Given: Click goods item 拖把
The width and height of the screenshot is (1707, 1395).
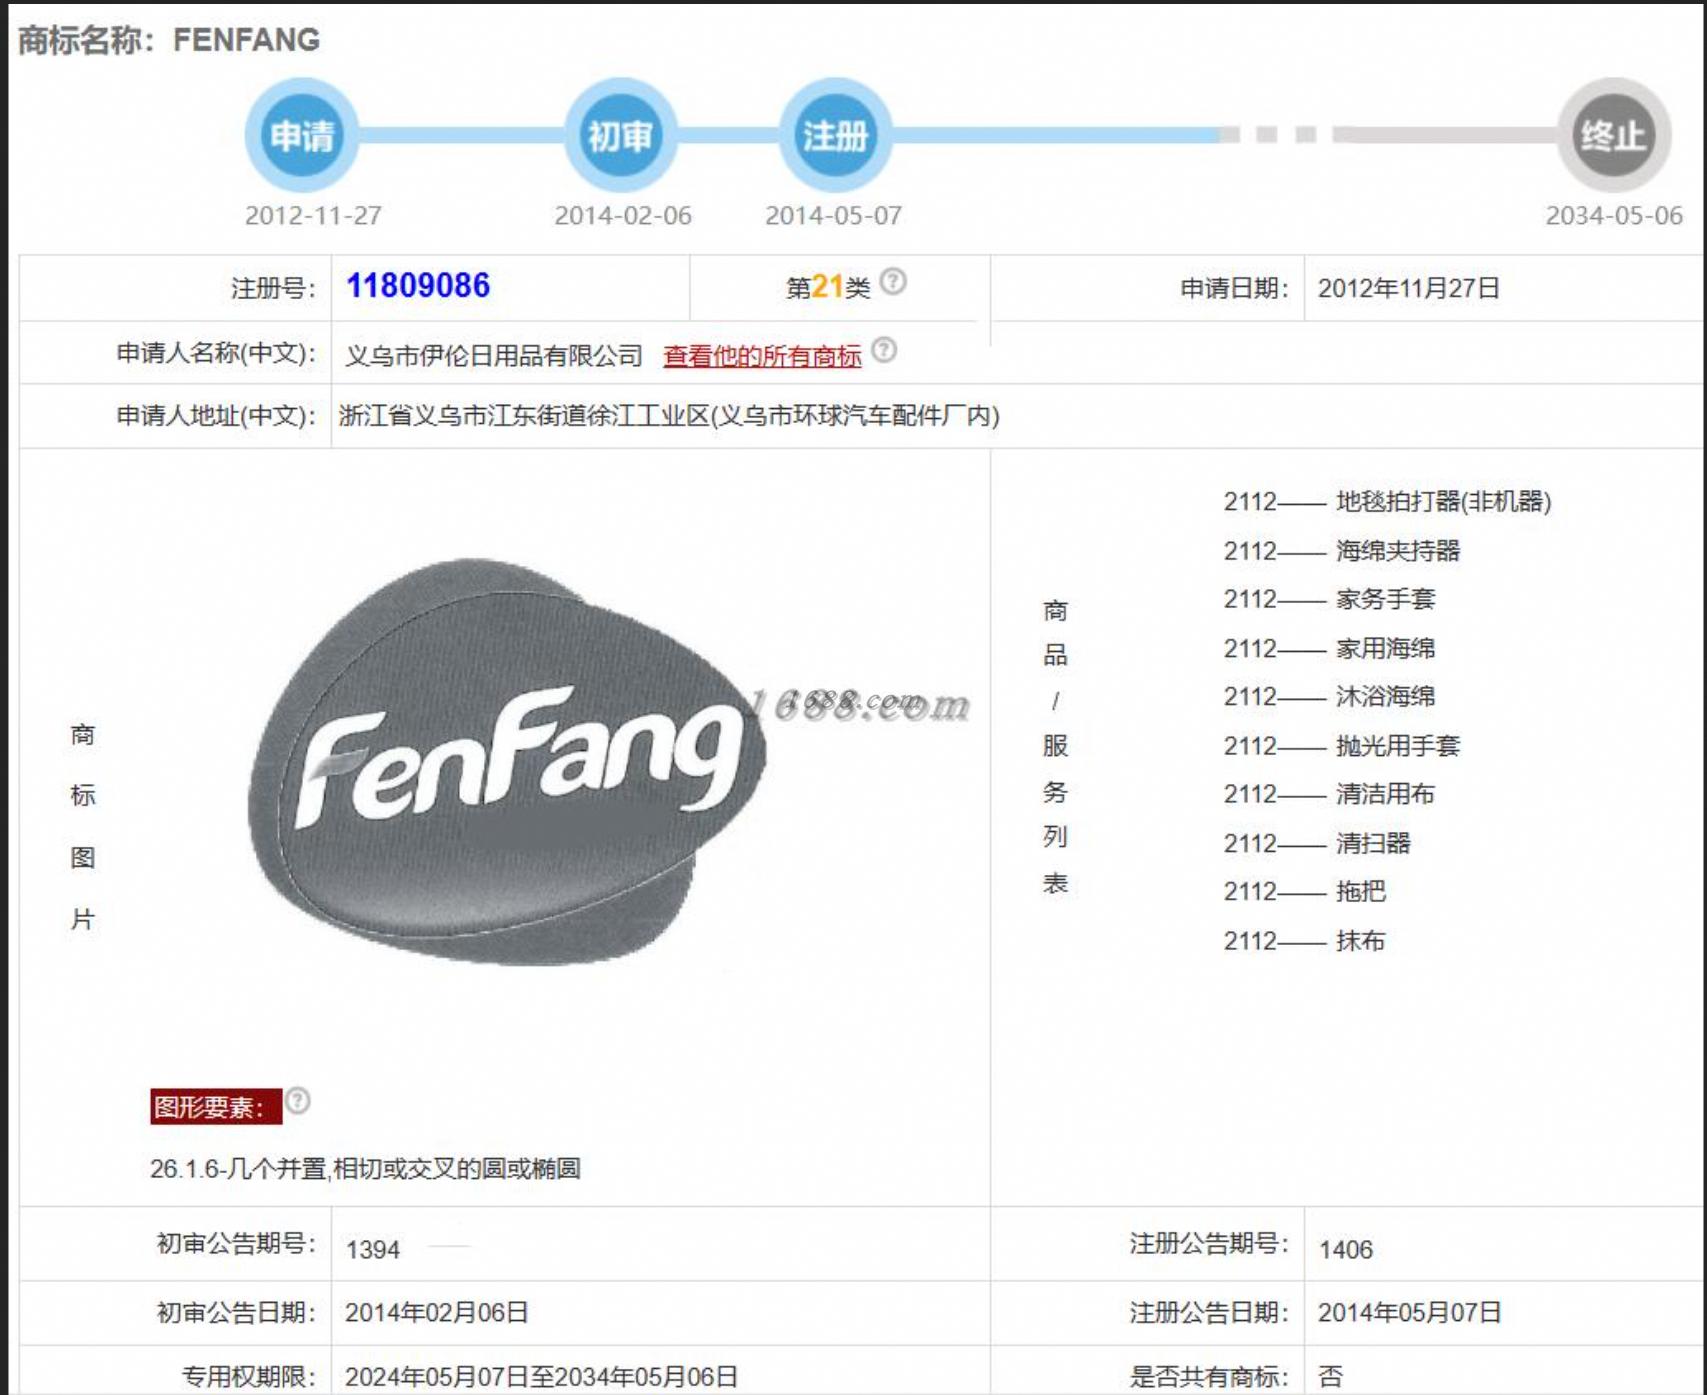Looking at the screenshot, I should coord(1360,891).
